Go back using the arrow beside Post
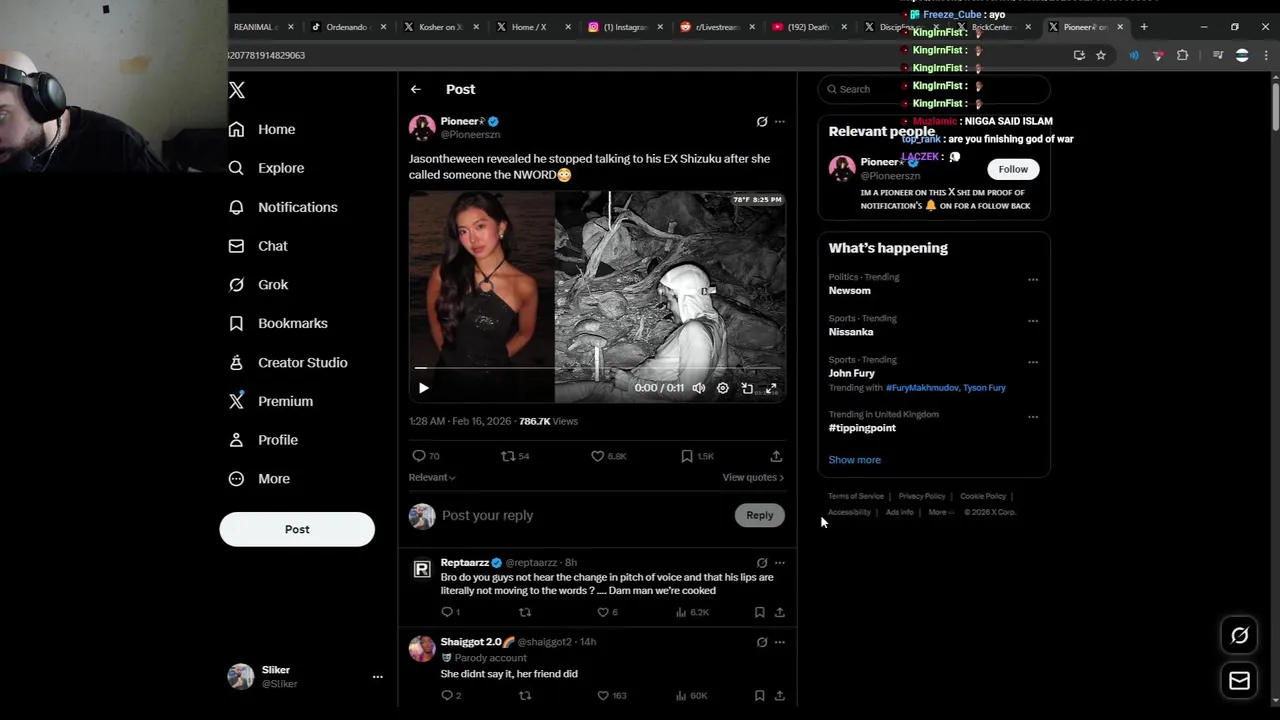 pos(416,89)
